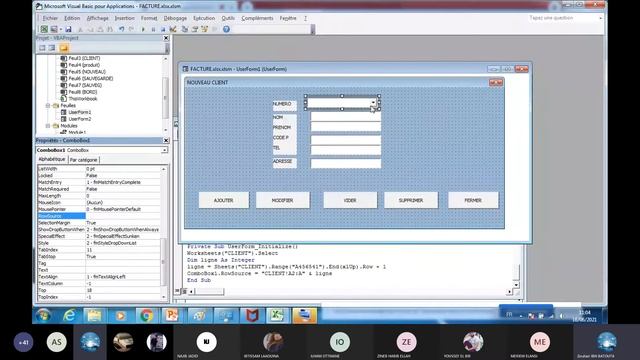Collapse the Feuilles folder node
This screenshot has width=640, height=360.
[x=48, y=105]
